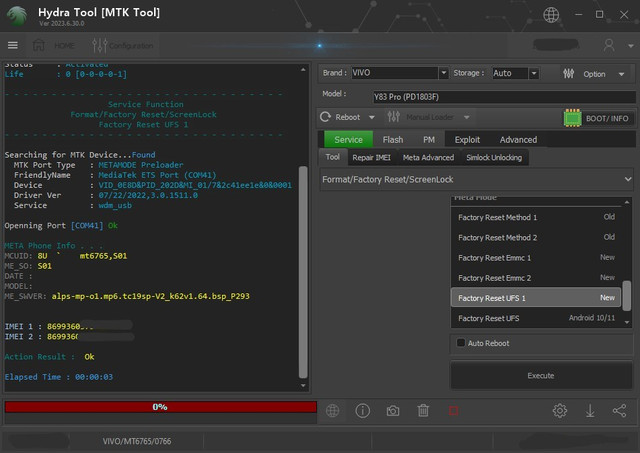
Task: Click the alps-mp-o1.mp6 software version text
Action: pyautogui.click(x=150, y=296)
